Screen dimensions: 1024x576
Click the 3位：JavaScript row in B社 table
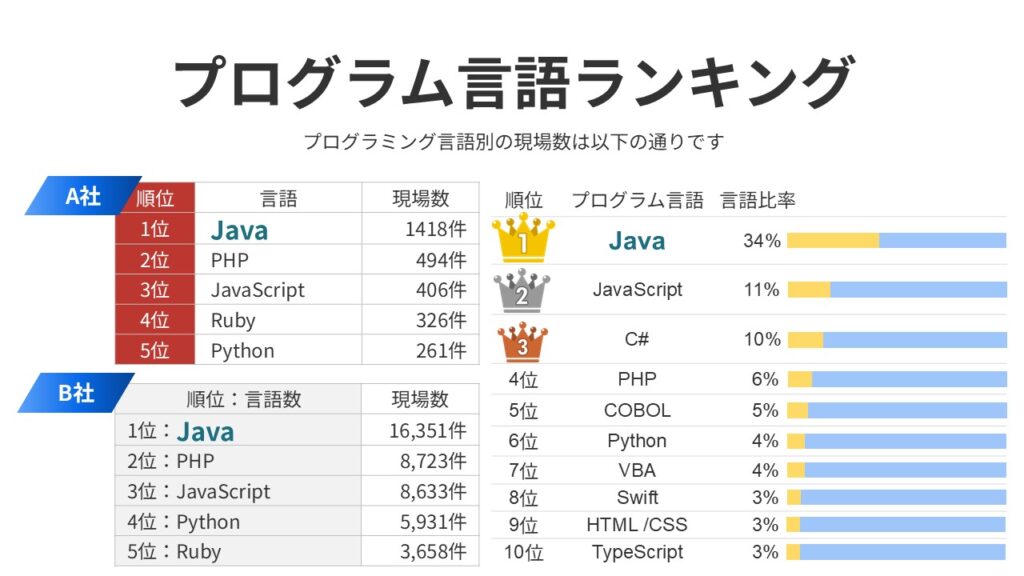pyautogui.click(x=199, y=492)
